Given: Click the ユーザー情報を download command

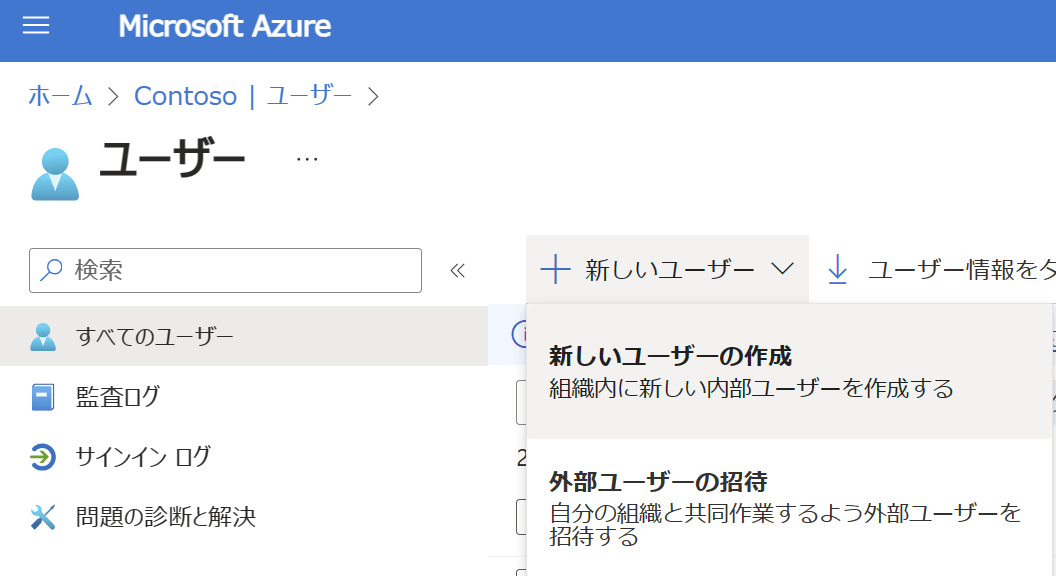Looking at the screenshot, I should [x=942, y=269].
